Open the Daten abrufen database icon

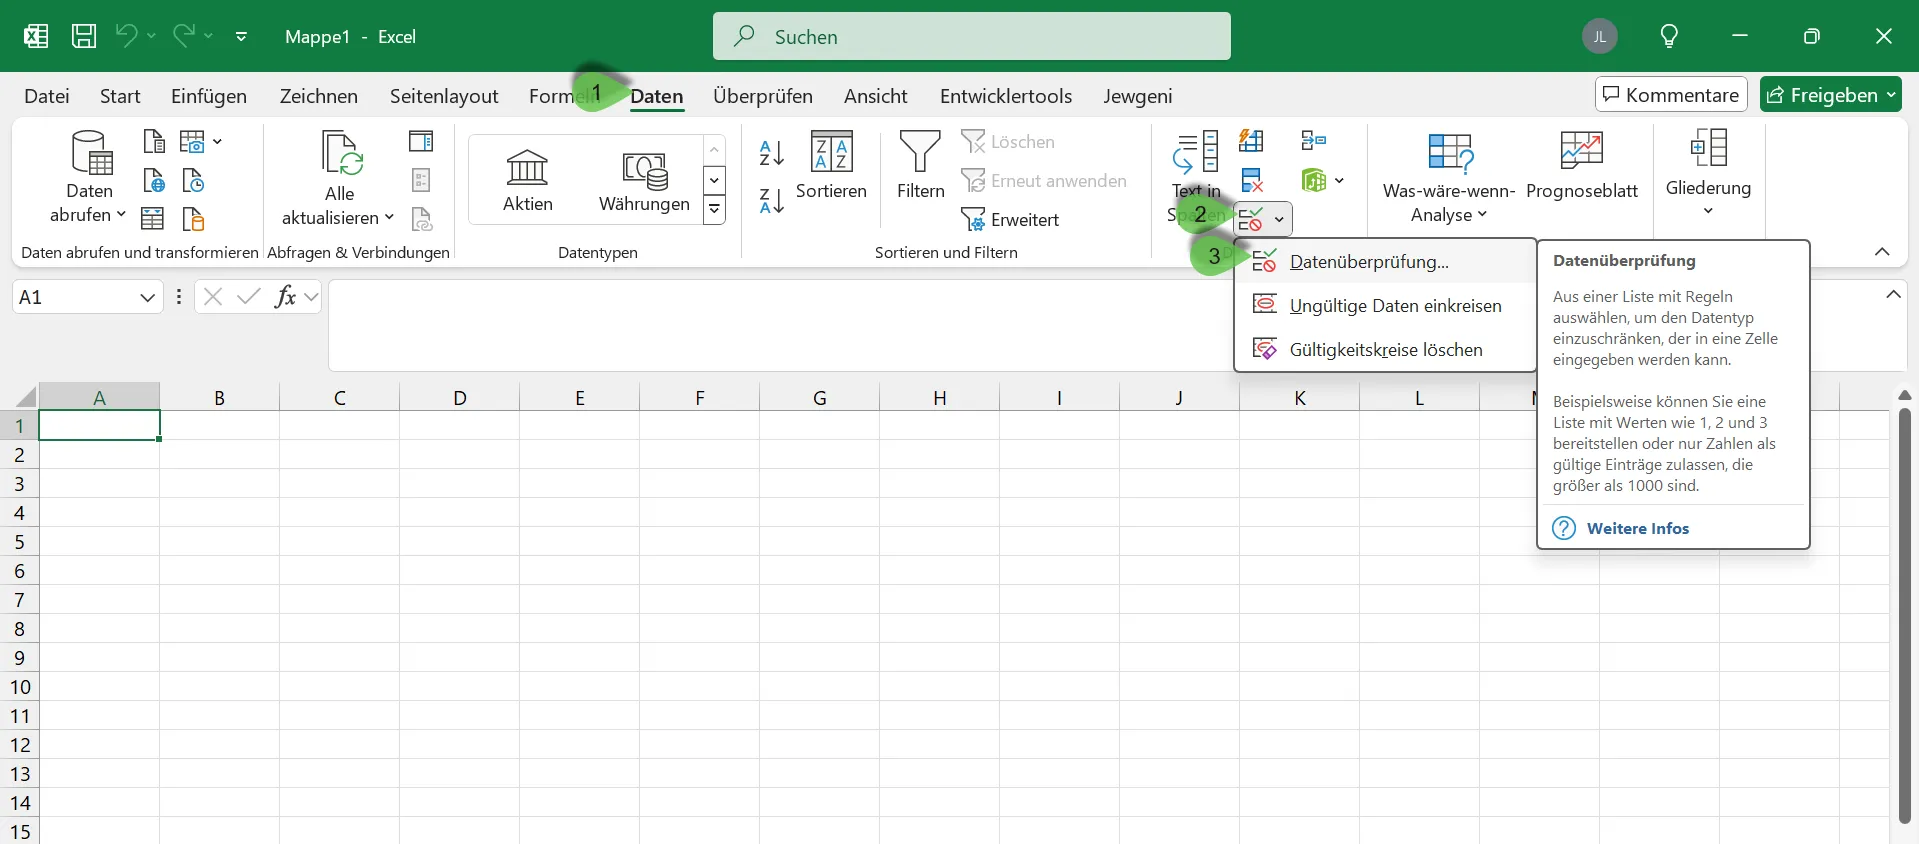coord(91,153)
